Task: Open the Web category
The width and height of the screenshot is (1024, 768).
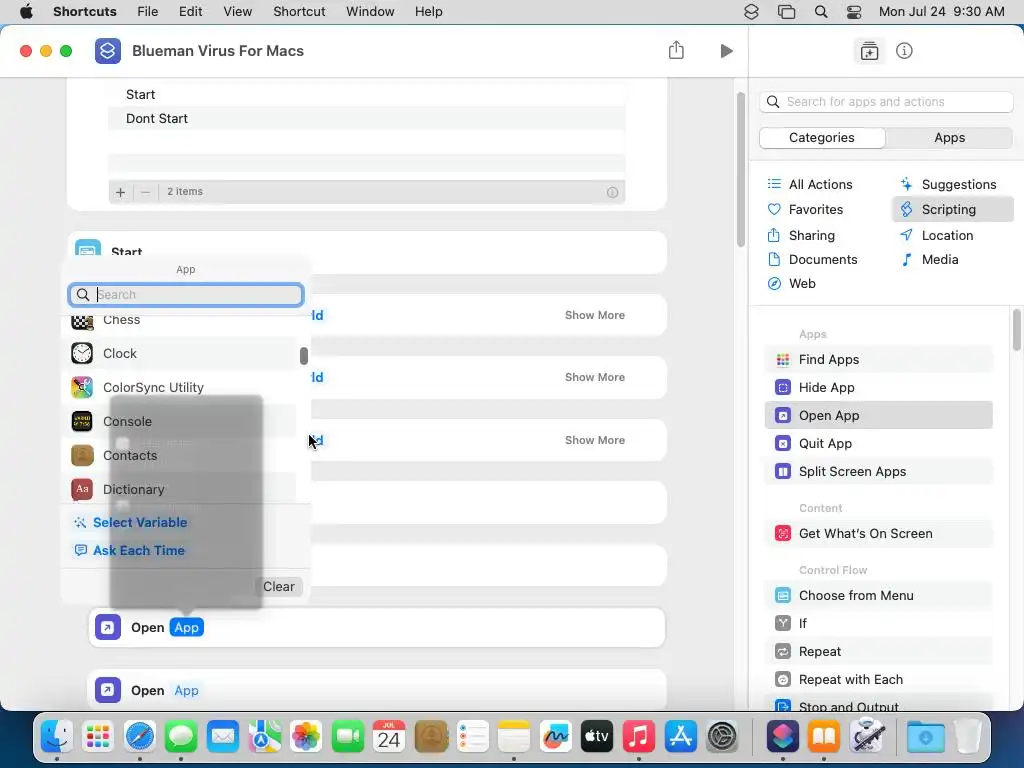Action: [x=792, y=283]
